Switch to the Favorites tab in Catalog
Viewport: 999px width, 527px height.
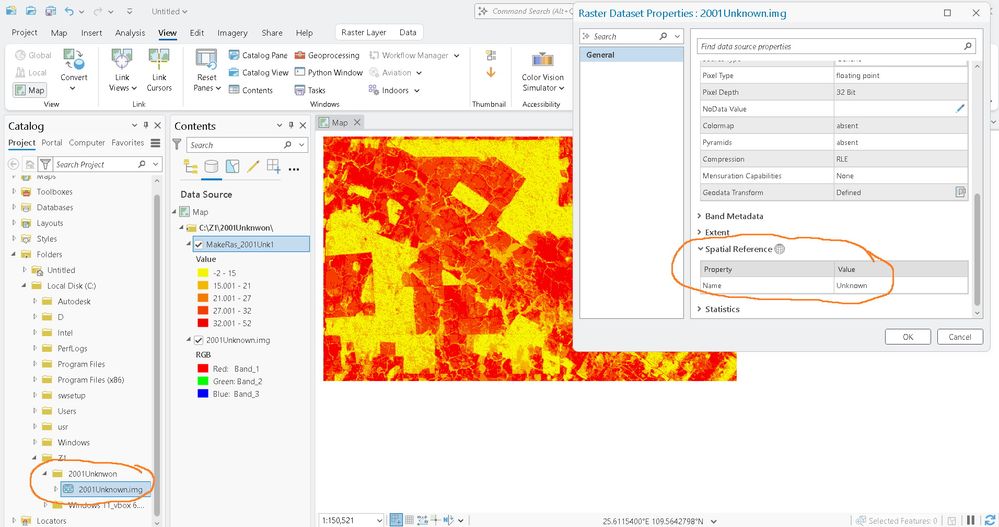pyautogui.click(x=127, y=143)
